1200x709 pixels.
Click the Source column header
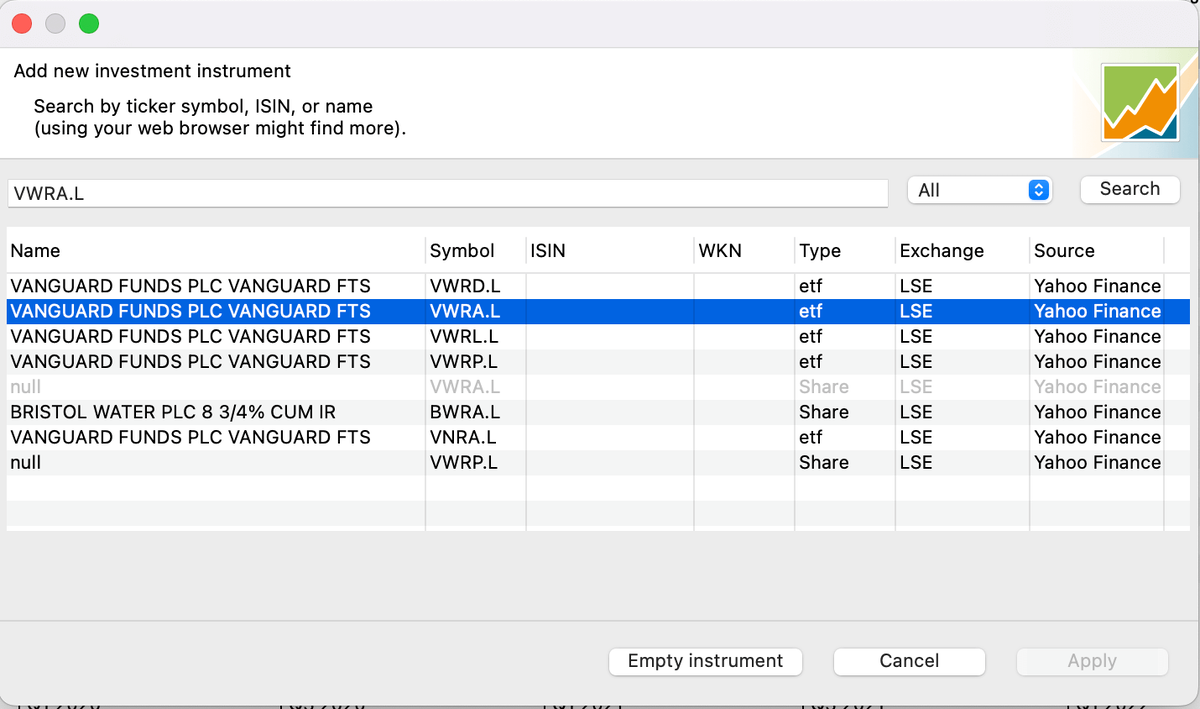[1097, 251]
